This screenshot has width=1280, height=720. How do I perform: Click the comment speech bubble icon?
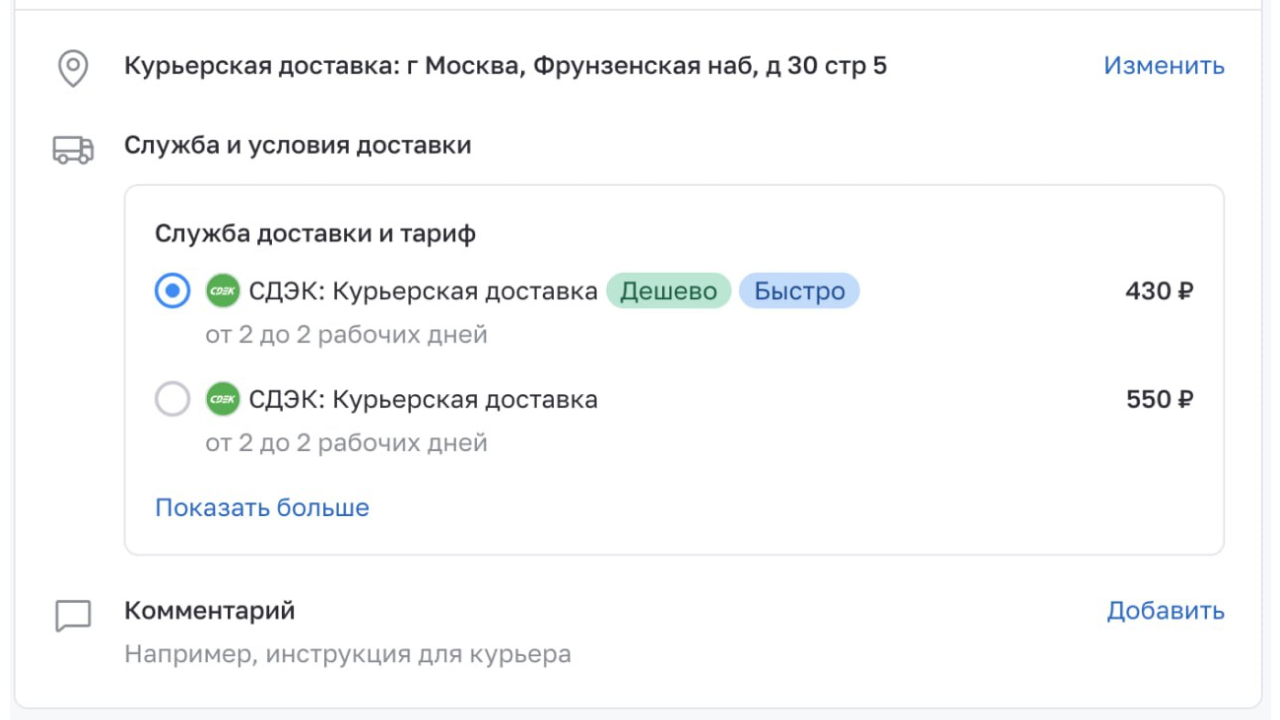(x=73, y=616)
